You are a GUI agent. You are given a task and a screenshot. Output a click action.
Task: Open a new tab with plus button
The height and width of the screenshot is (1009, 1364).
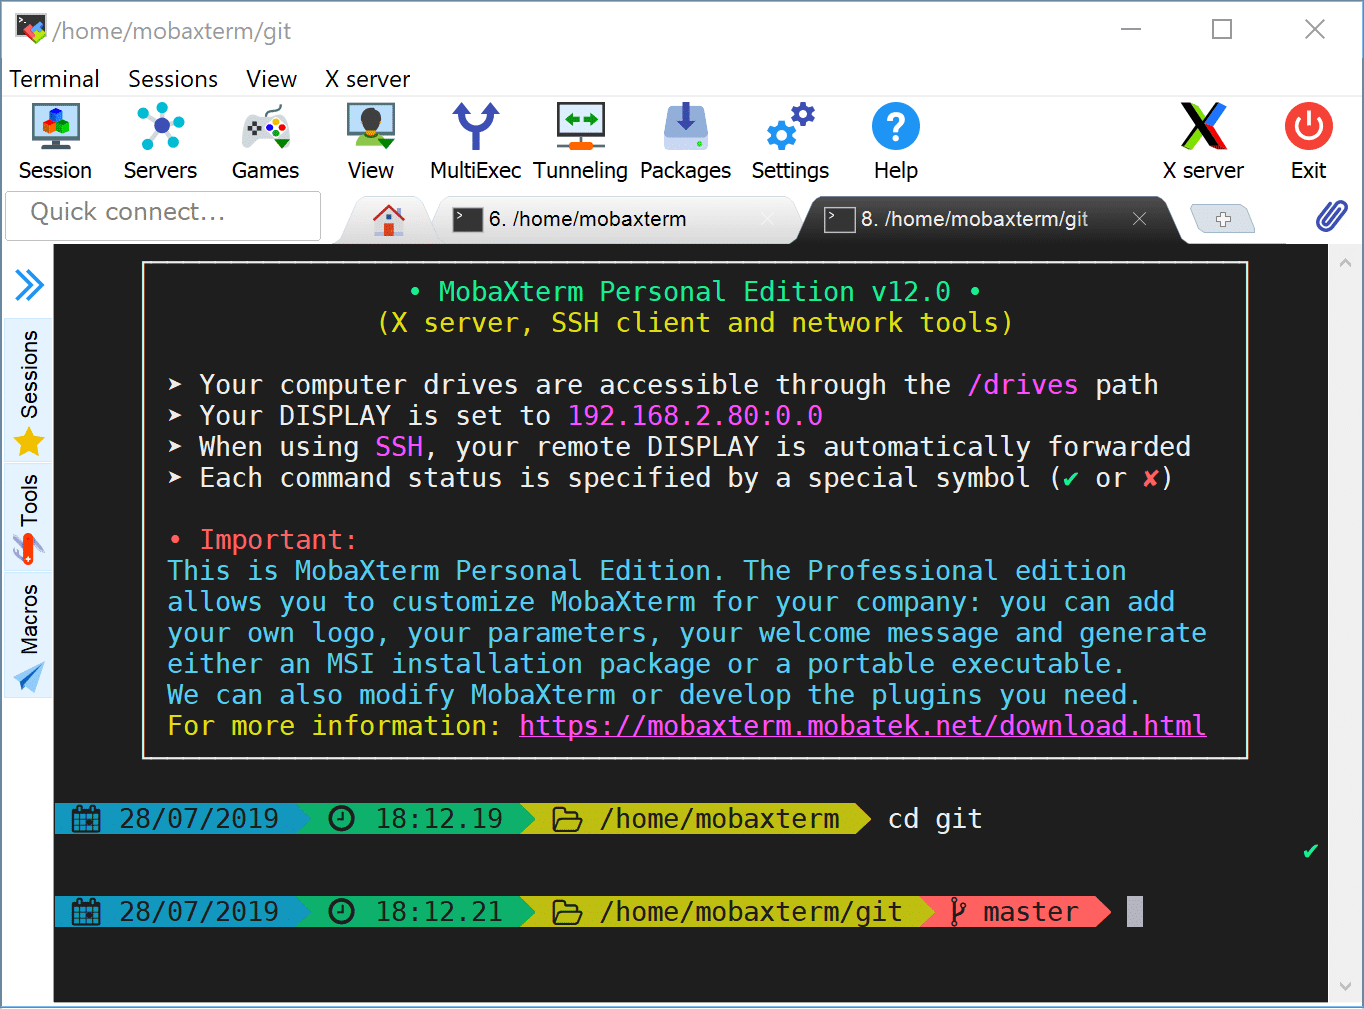point(1222,219)
